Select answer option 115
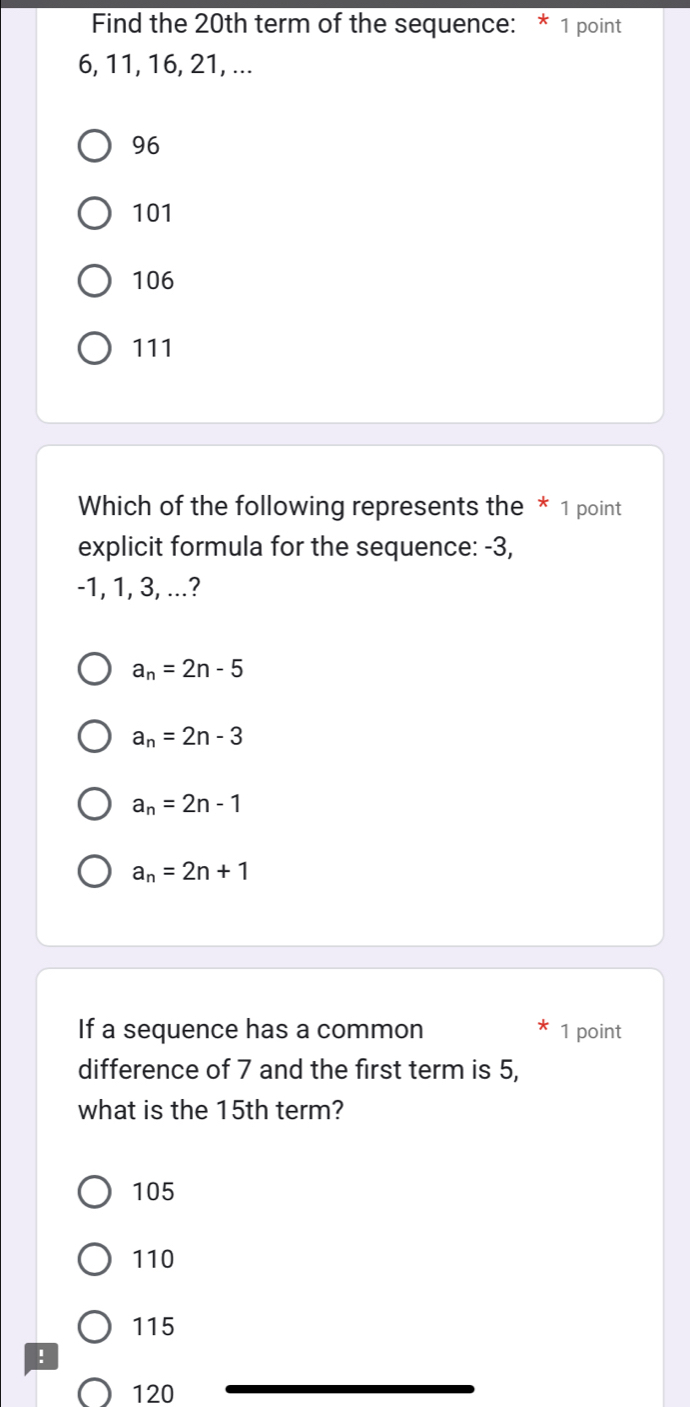 pyautogui.click(x=94, y=1327)
